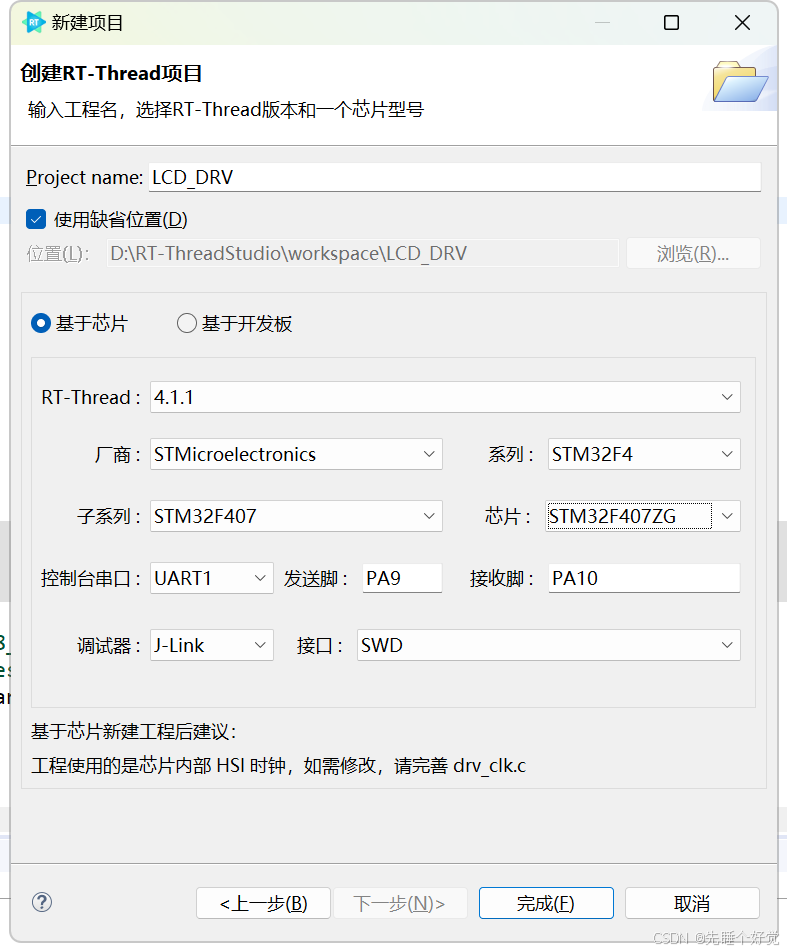
Task: Click the 调试器 label
Action: 109,645
